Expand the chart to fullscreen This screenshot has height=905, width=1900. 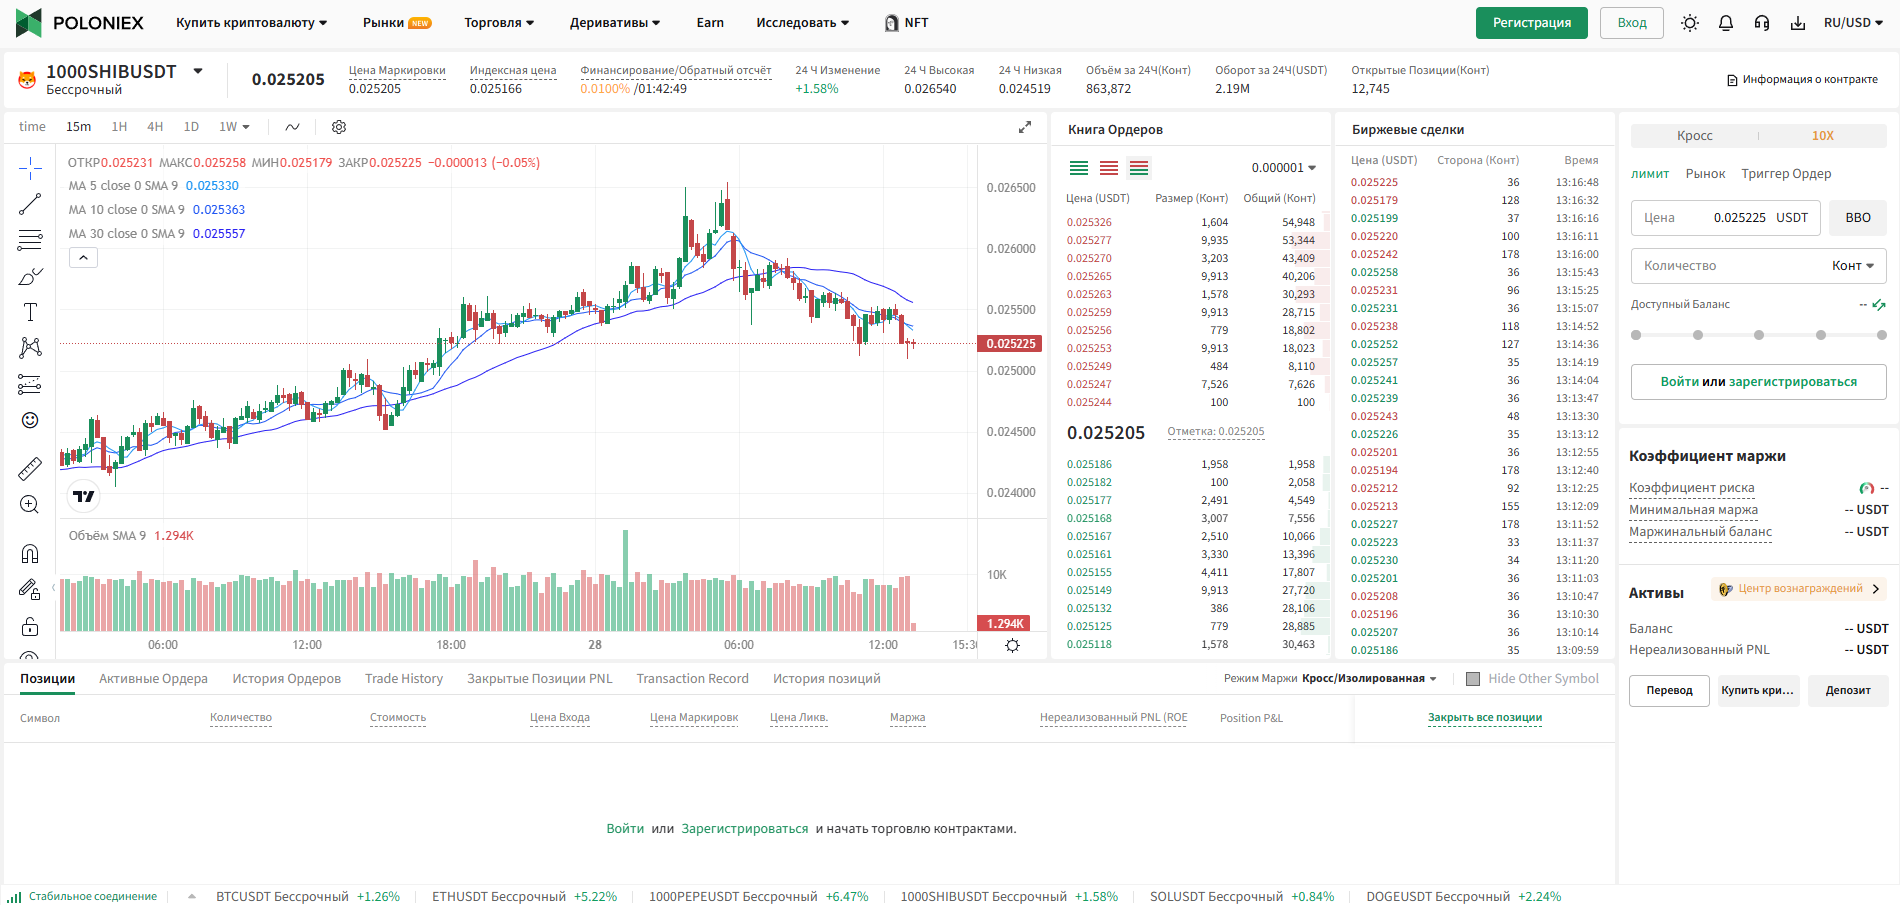1025,127
